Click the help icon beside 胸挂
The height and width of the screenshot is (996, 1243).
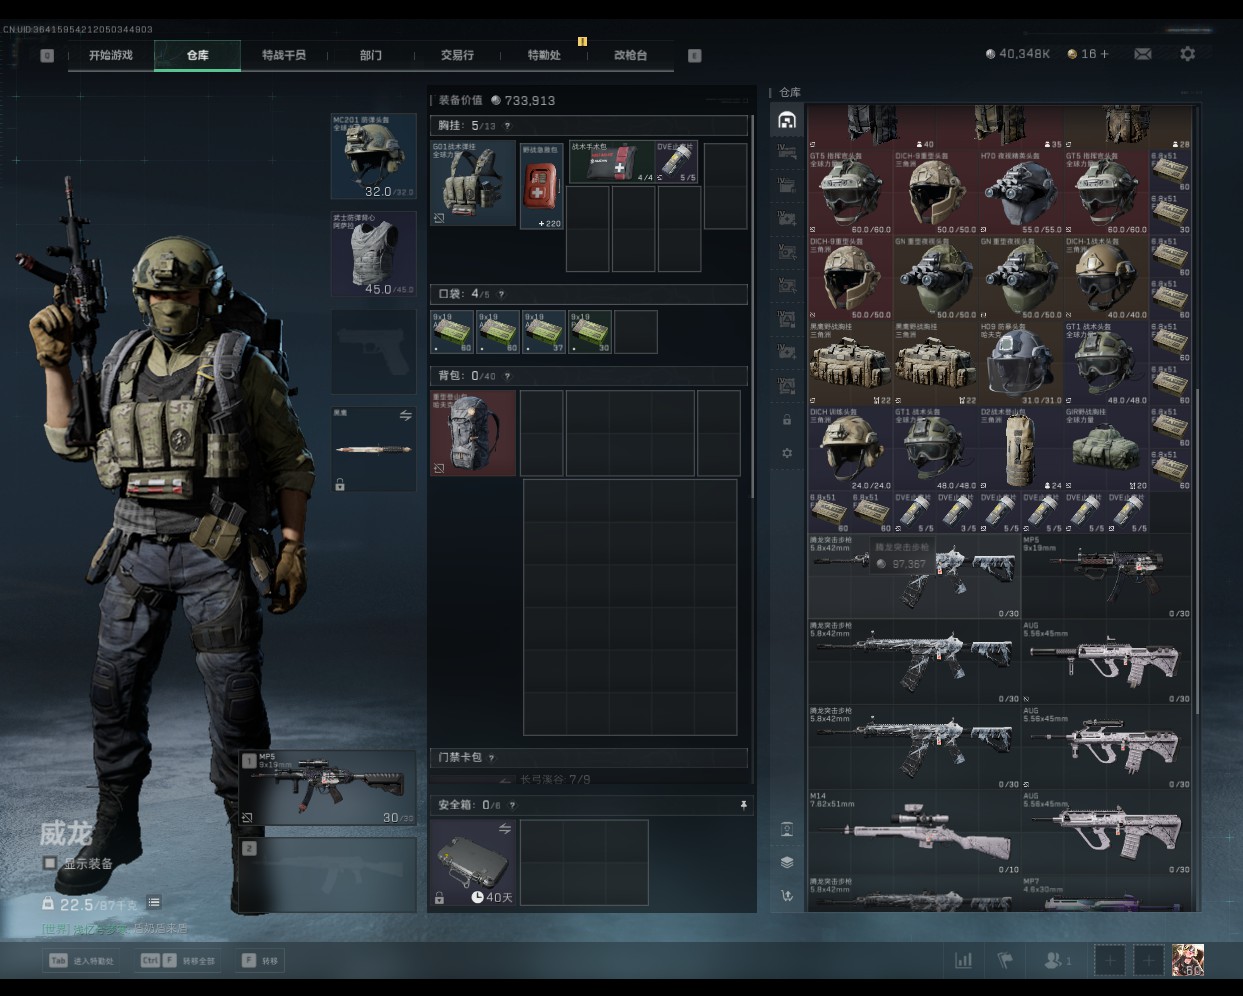[507, 126]
